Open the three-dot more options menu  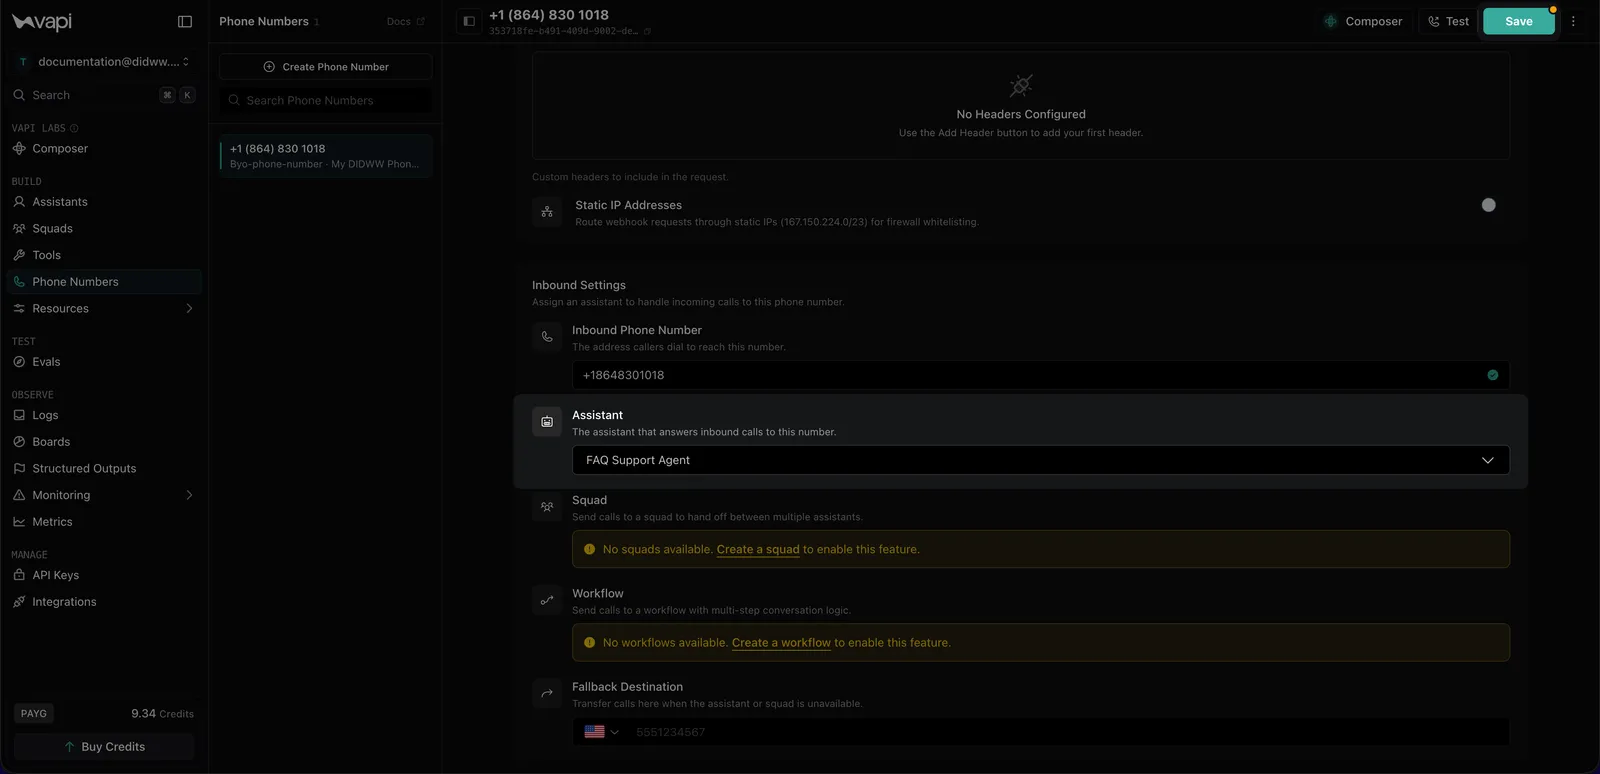tap(1573, 21)
